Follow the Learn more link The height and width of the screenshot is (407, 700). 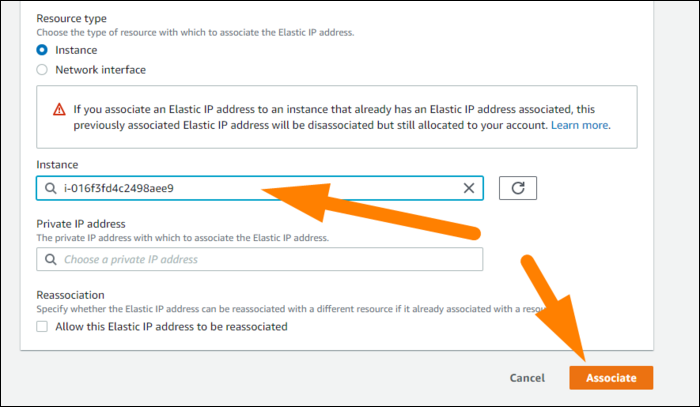[x=579, y=126]
